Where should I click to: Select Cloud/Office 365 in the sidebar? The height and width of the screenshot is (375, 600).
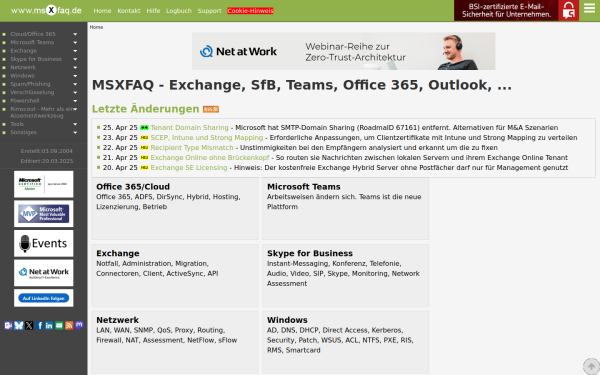[33, 34]
